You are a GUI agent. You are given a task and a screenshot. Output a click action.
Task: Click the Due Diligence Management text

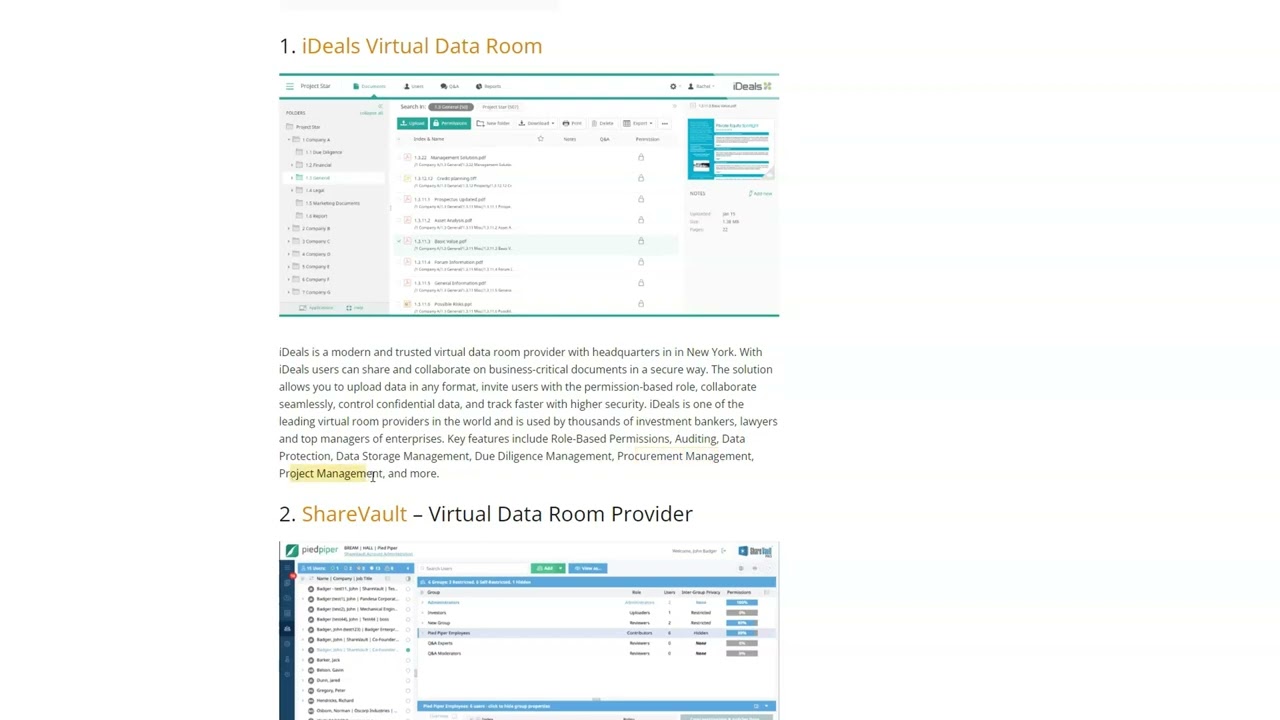point(543,456)
